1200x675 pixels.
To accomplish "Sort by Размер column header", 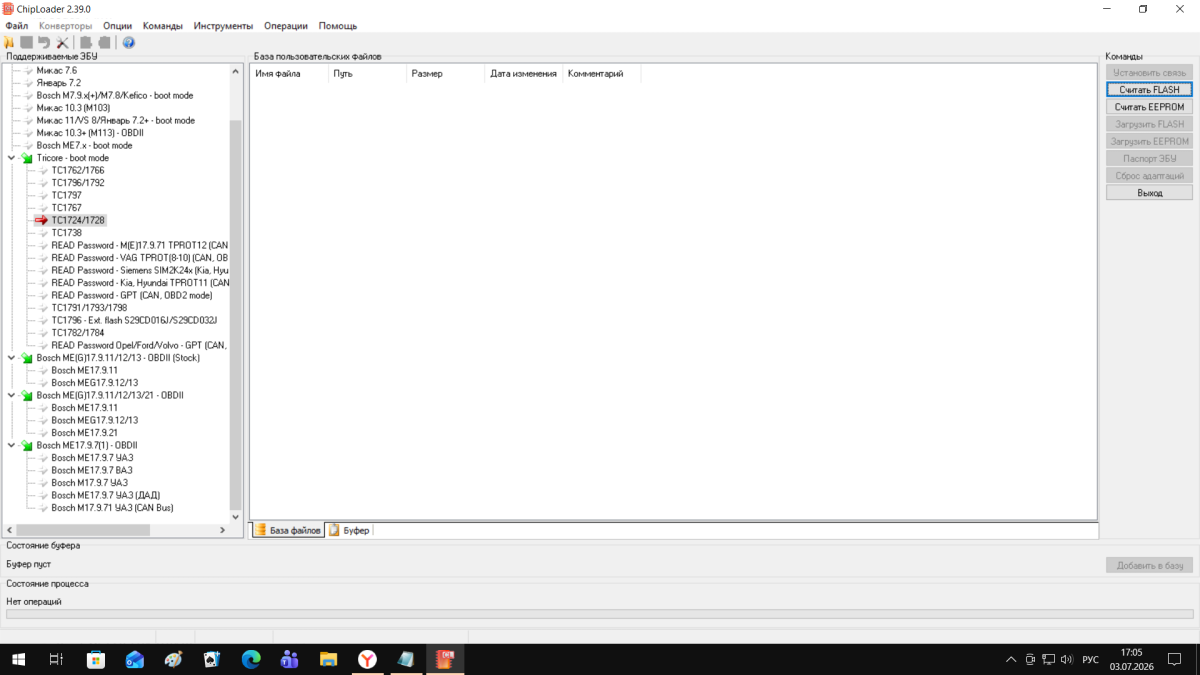I will tap(446, 73).
